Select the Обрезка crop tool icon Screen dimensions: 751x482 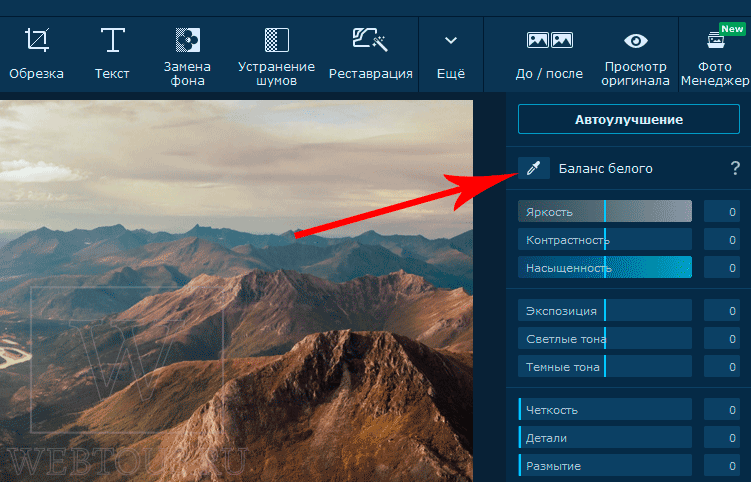tap(37, 40)
